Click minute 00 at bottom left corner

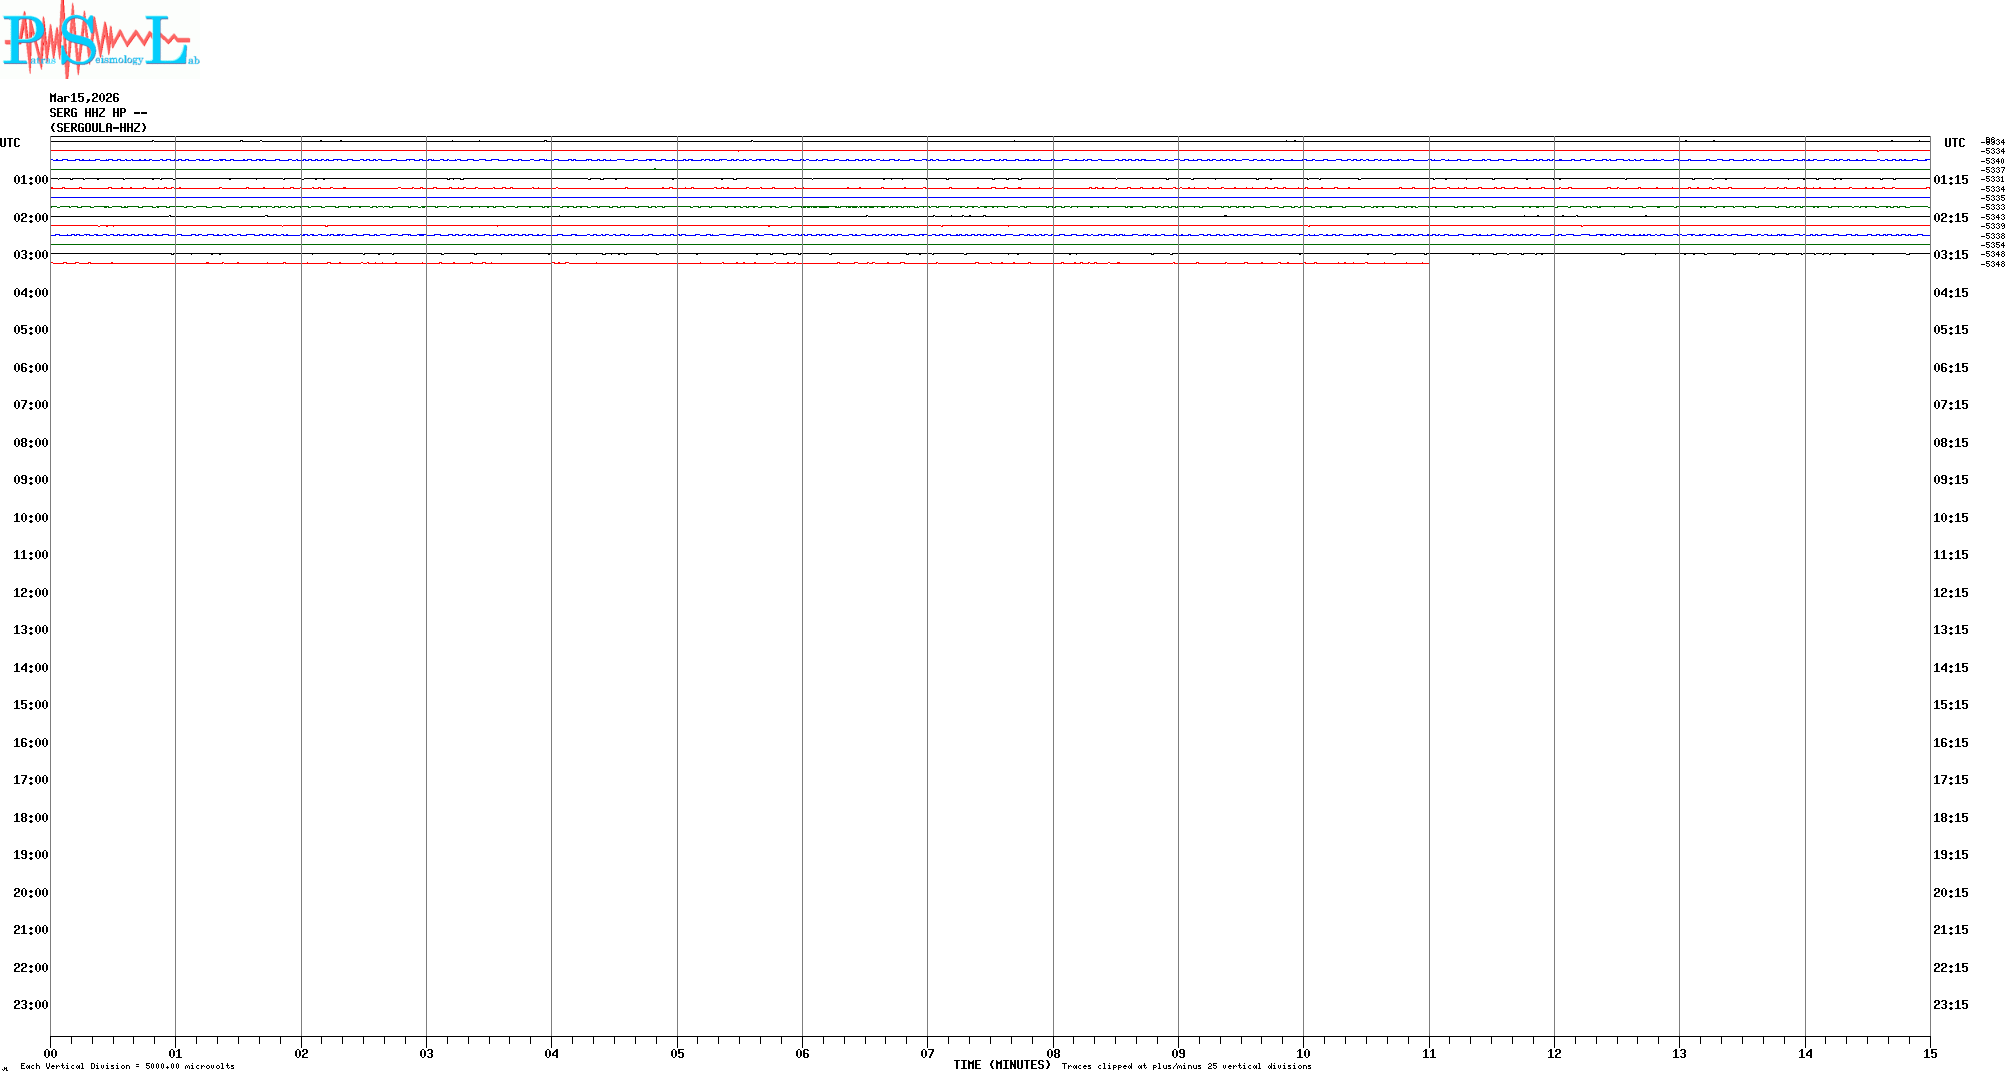click(50, 1053)
